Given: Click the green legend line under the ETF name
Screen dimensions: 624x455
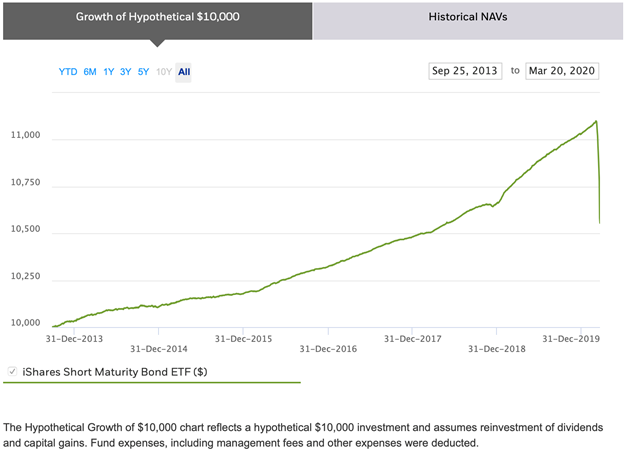Looking at the screenshot, I should 150,383.
